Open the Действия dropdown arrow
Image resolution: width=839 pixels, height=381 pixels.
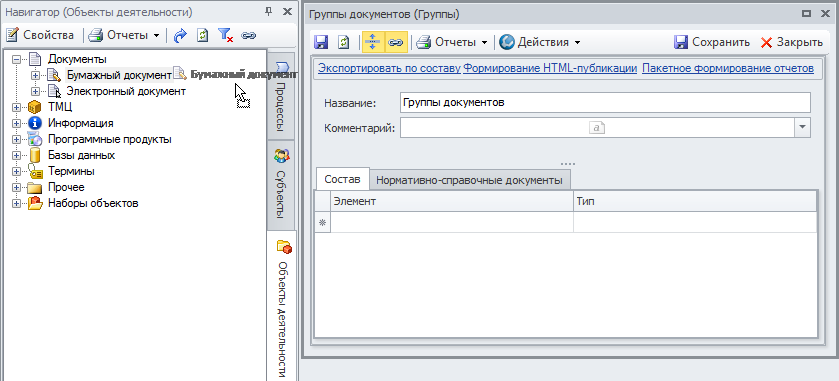(x=577, y=42)
